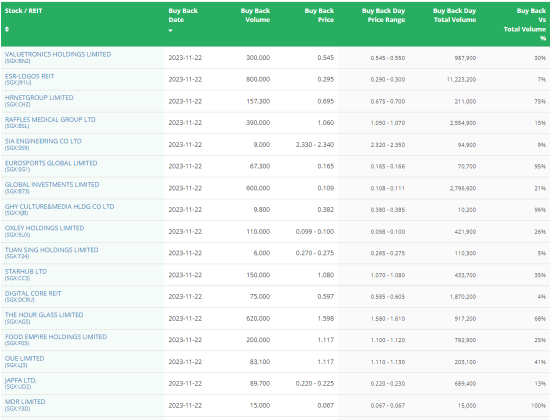Select Food Empire total volume 792,900
This screenshot has width=553, height=420.
(x=465, y=340)
